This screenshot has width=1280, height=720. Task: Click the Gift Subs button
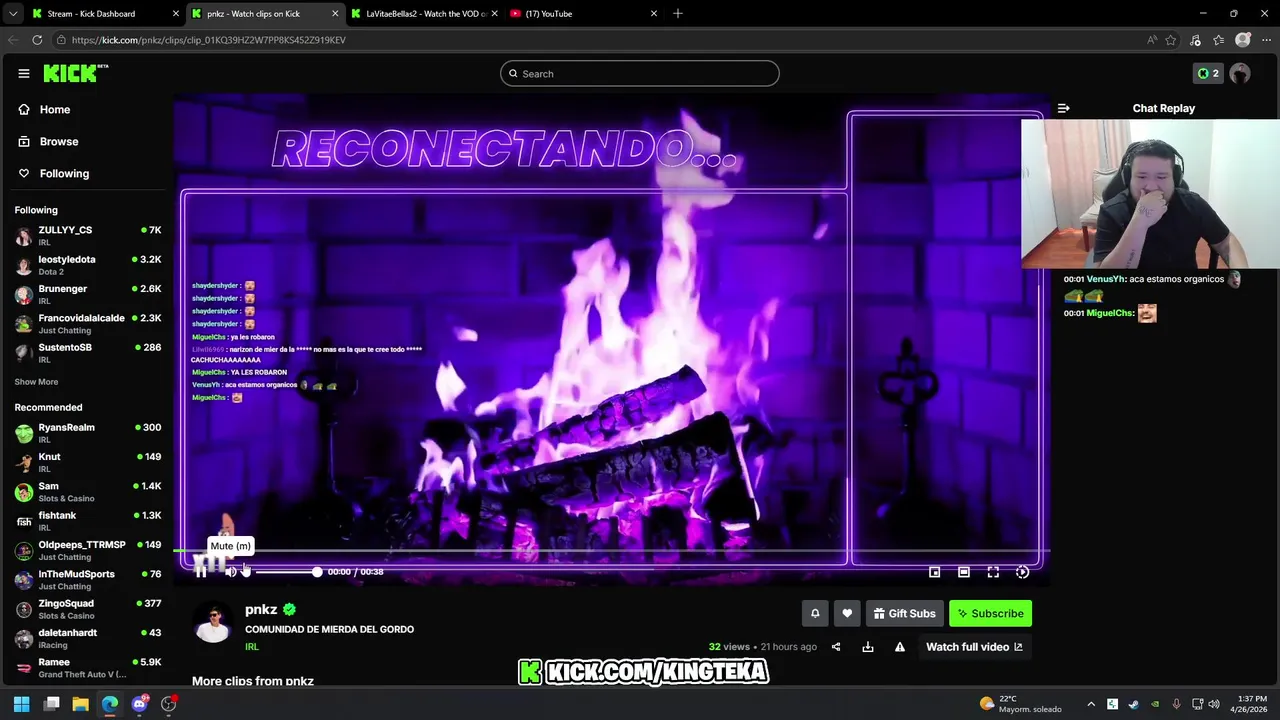click(904, 613)
